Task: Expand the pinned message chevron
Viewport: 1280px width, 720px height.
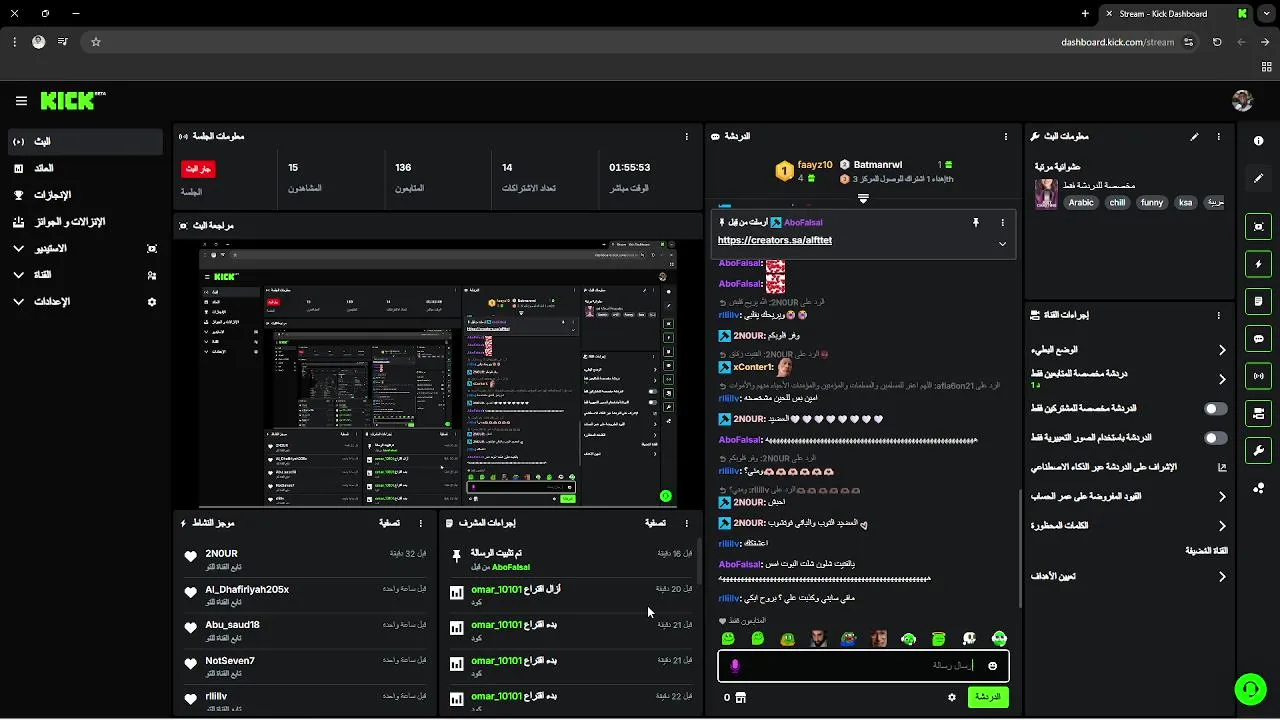Action: click(x=1002, y=244)
